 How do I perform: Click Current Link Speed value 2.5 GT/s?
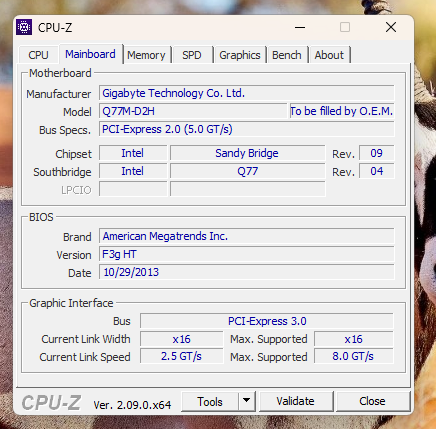[182, 356]
